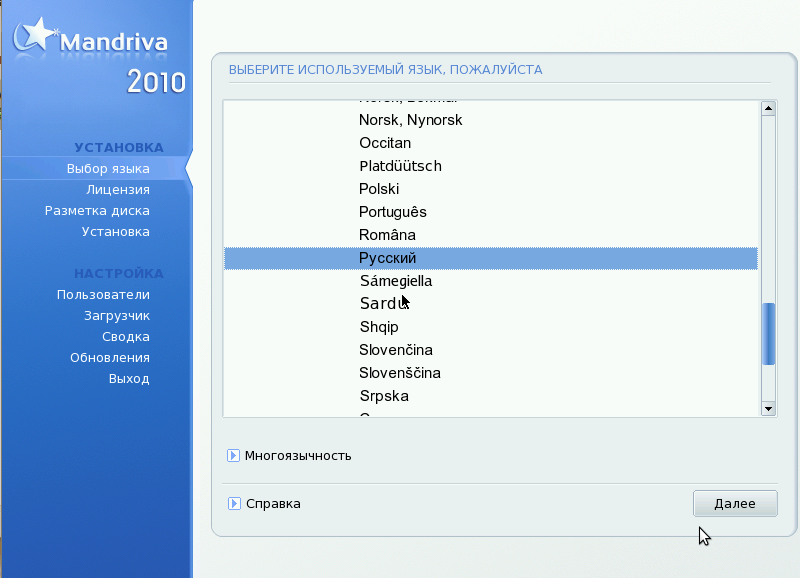Choose Sámegiella language
The image size is (800, 578).
pos(396,281)
